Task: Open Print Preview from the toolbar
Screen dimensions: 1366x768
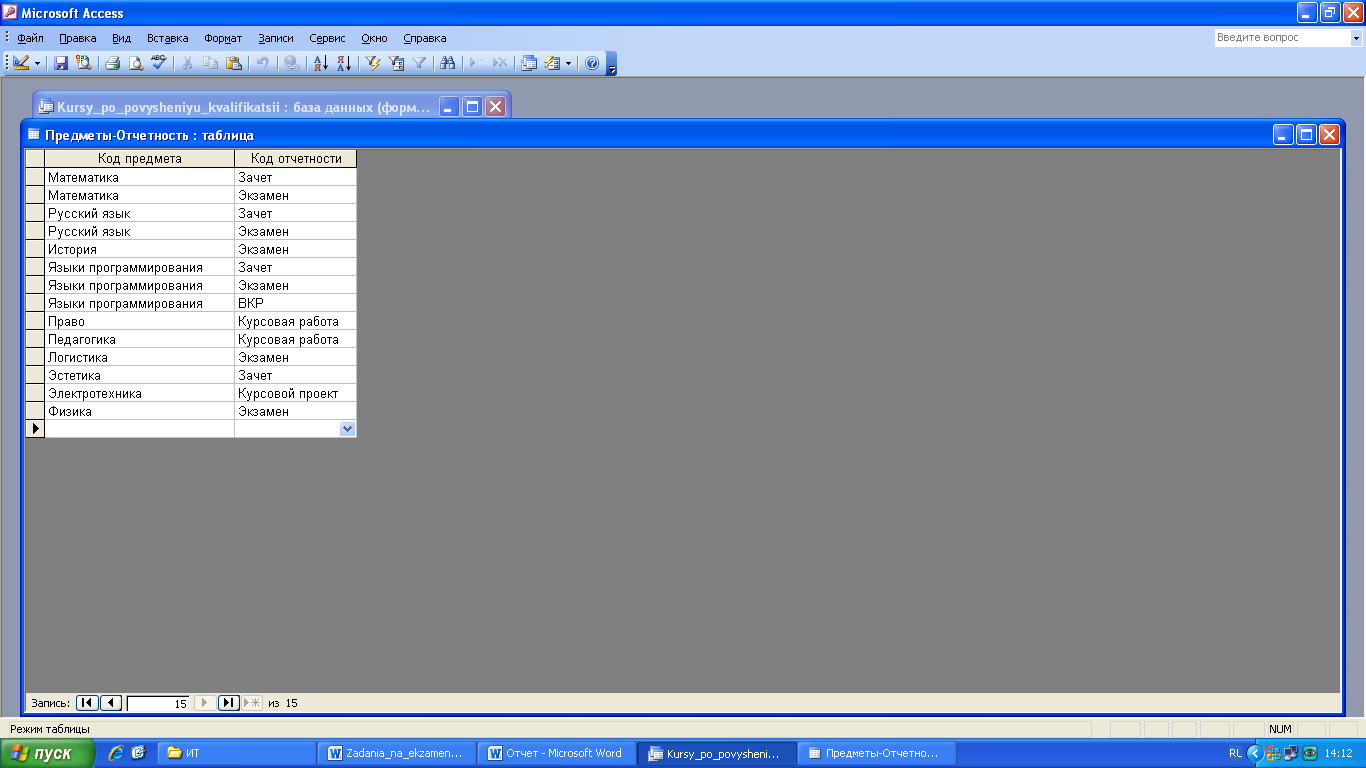Action: 136,62
